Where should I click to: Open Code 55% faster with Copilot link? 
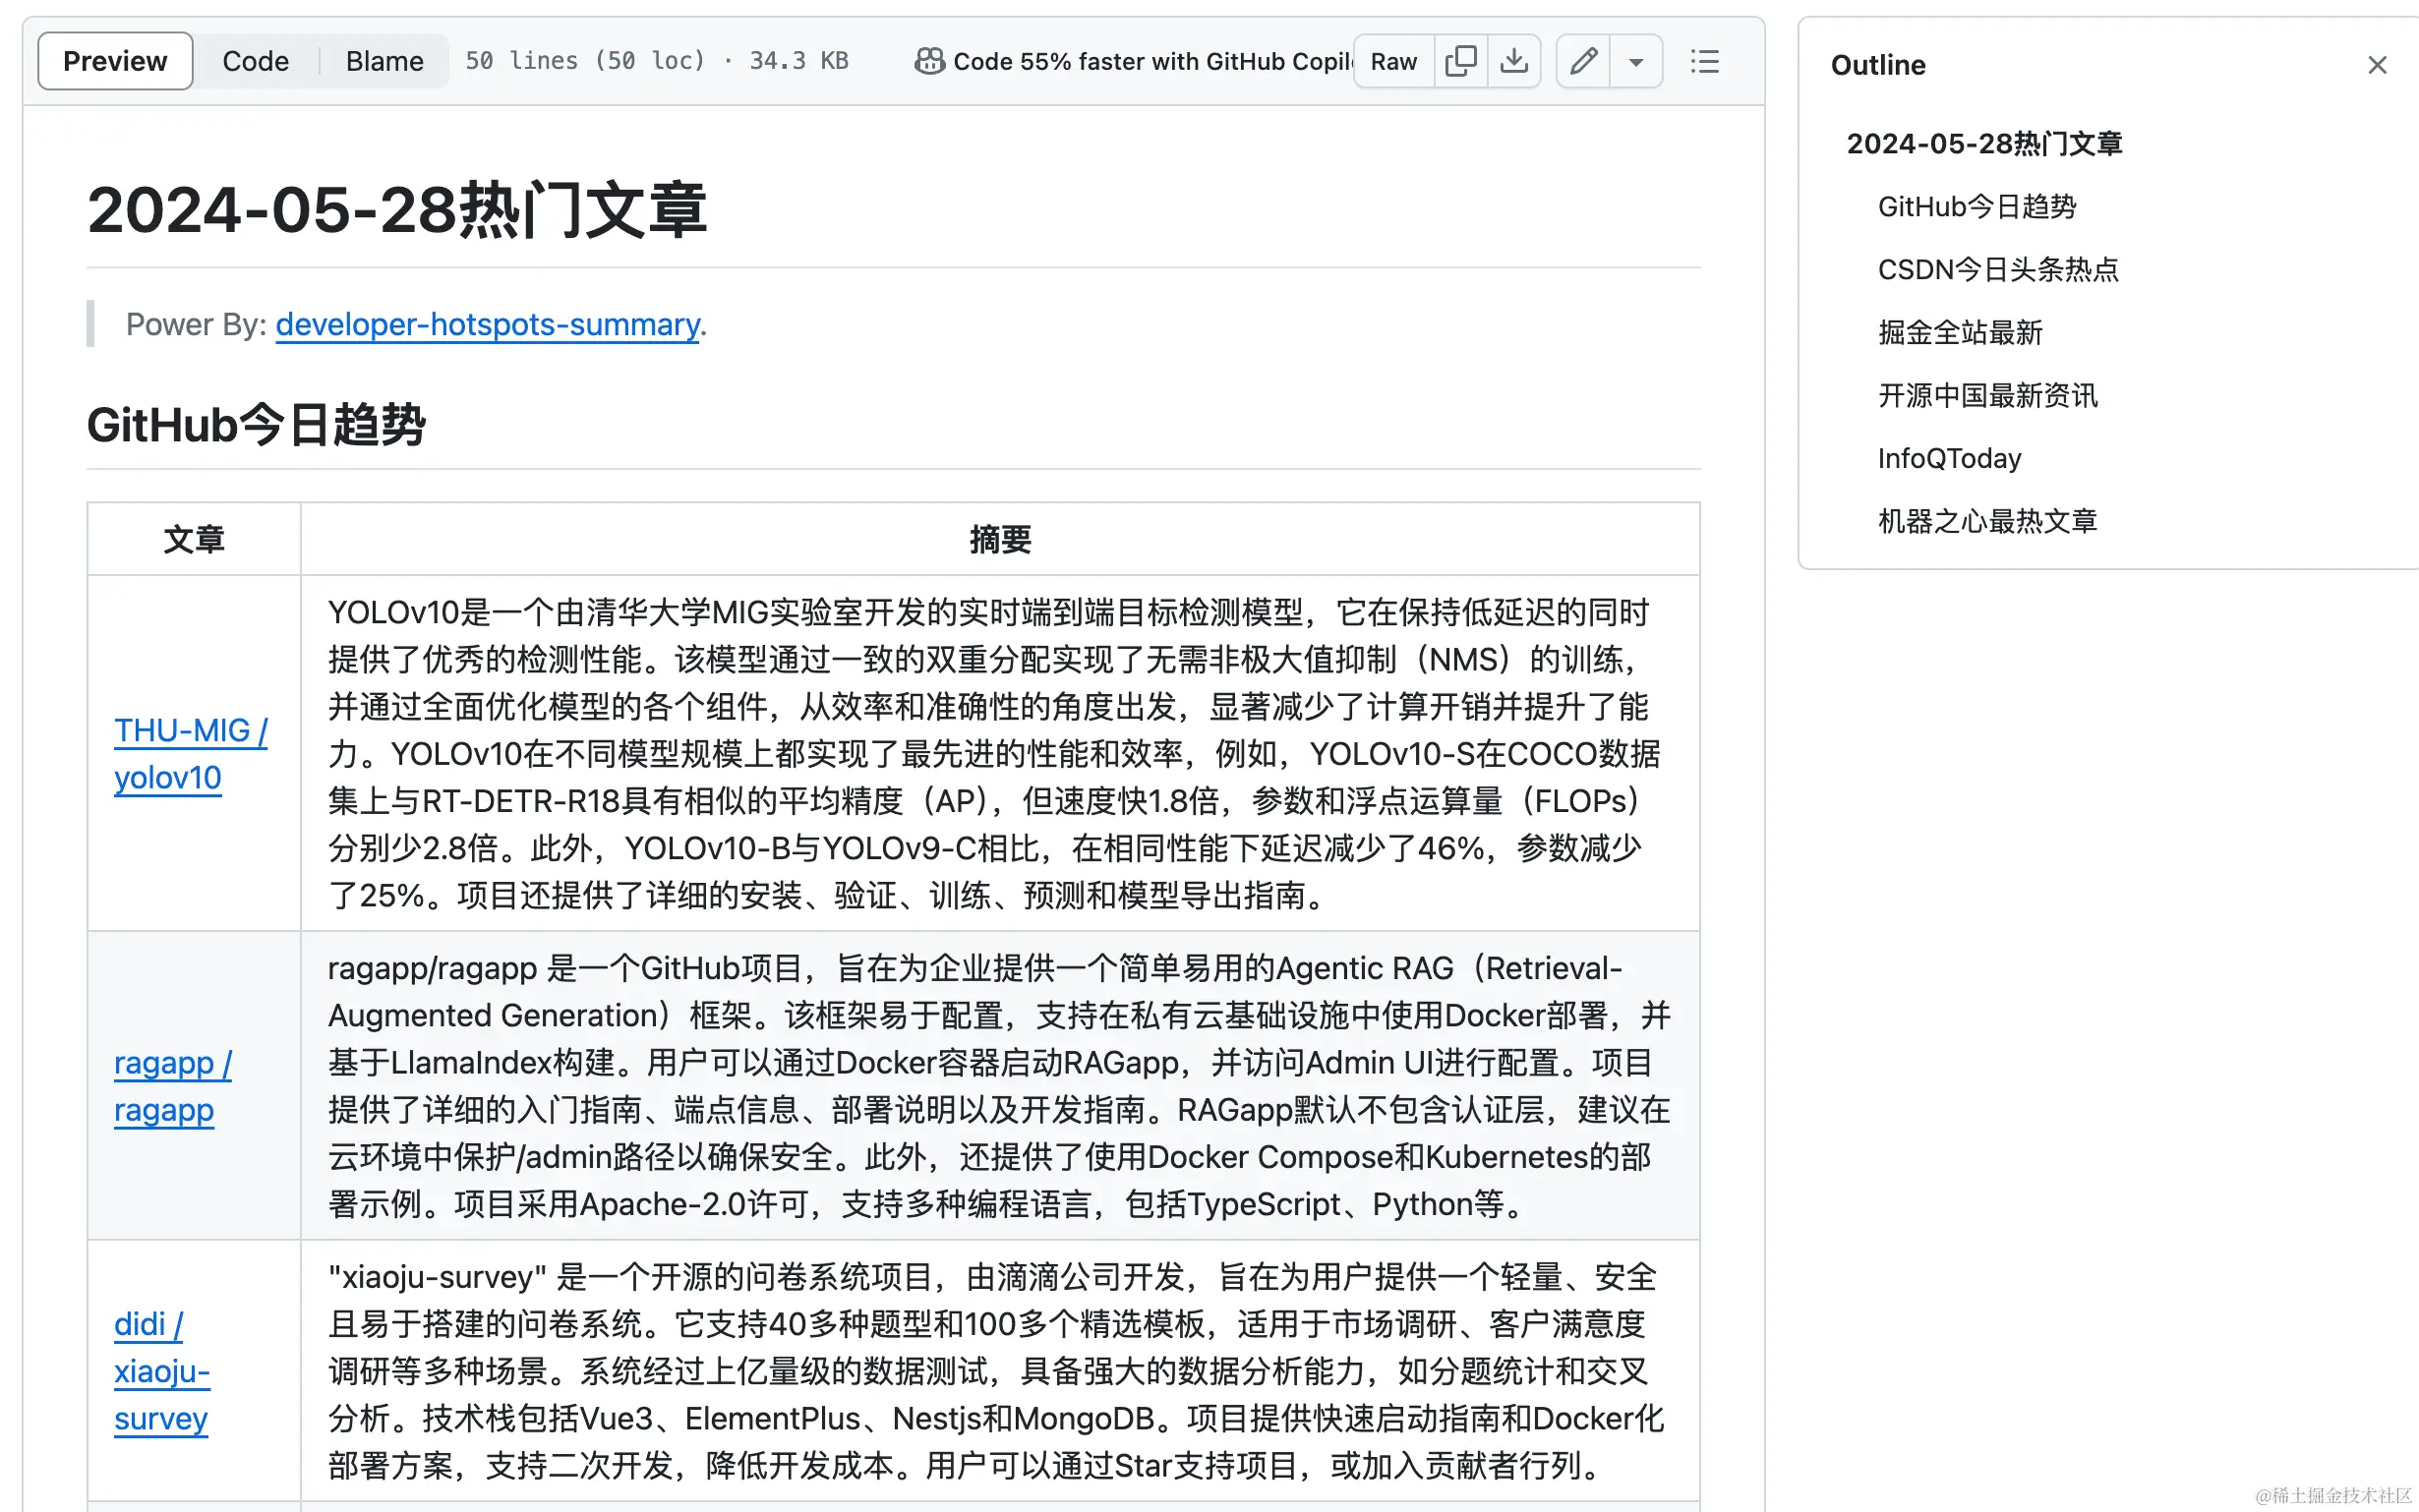click(x=1151, y=61)
